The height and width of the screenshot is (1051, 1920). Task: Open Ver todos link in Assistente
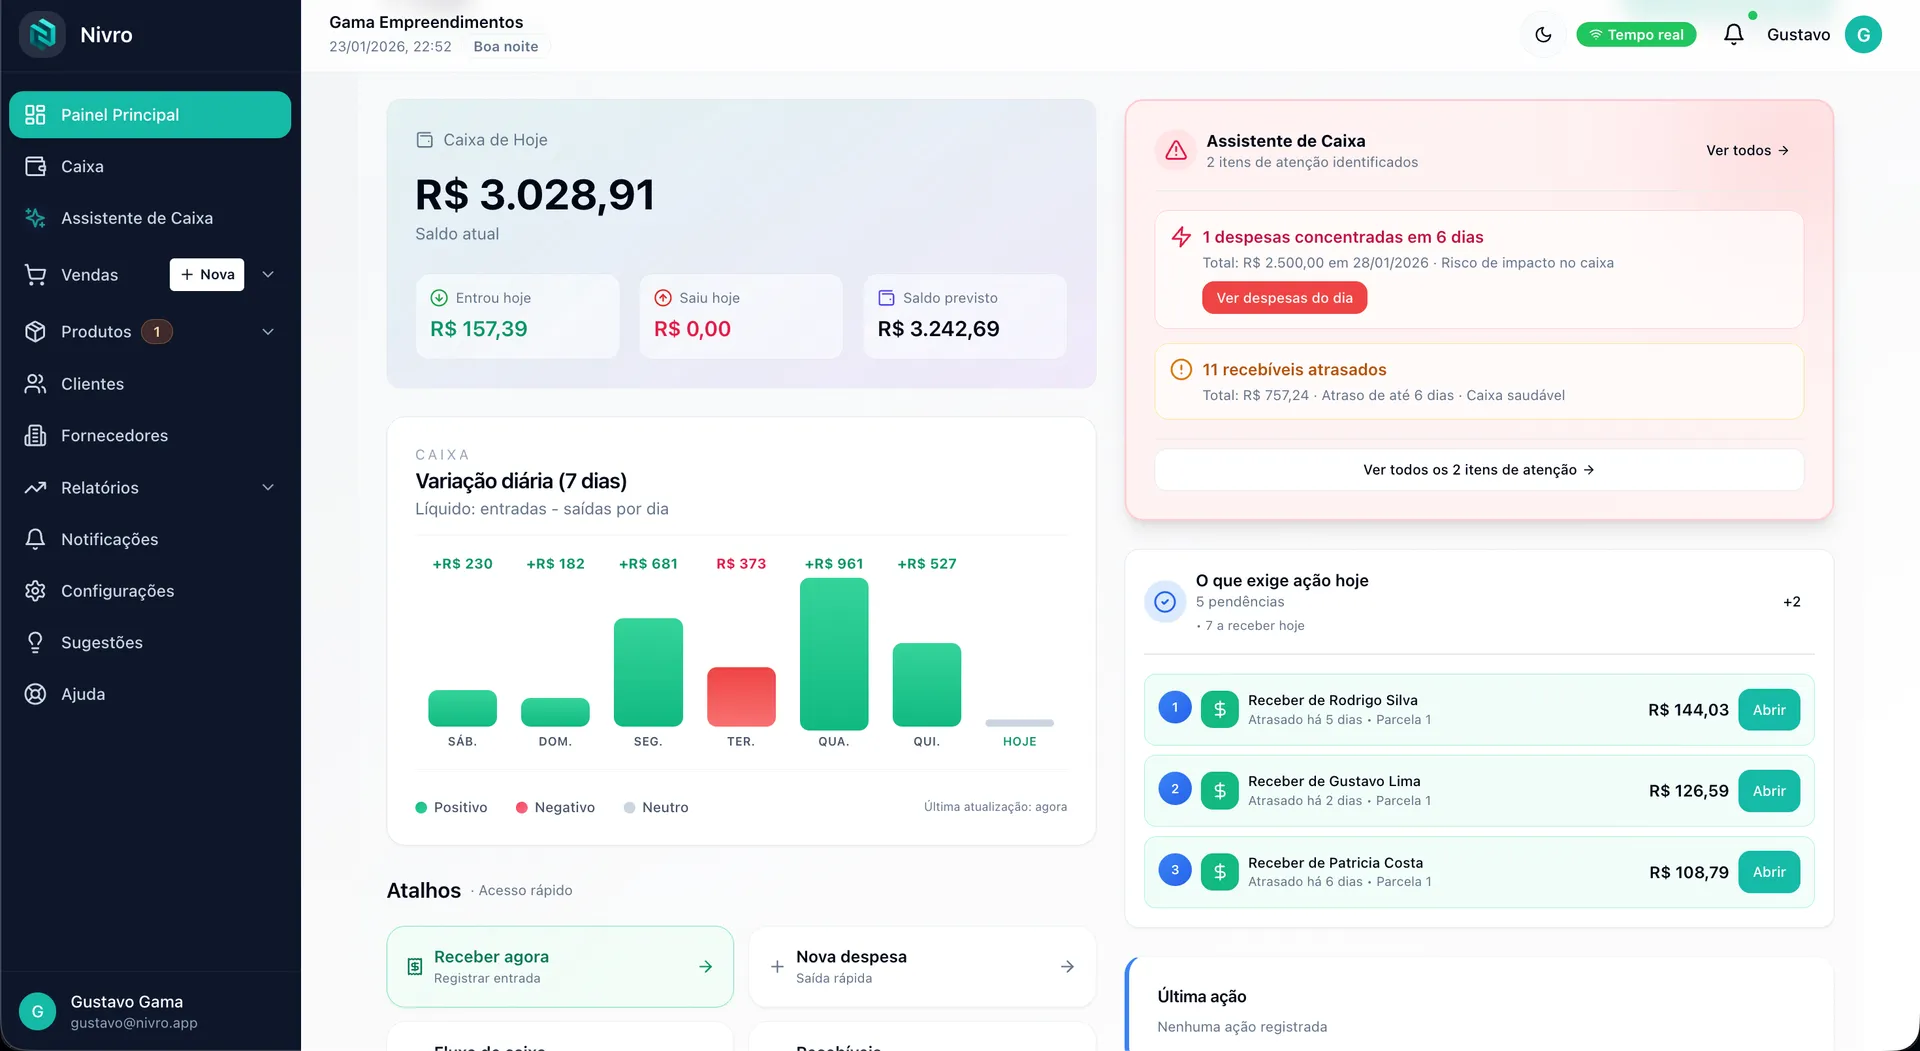1747,151
